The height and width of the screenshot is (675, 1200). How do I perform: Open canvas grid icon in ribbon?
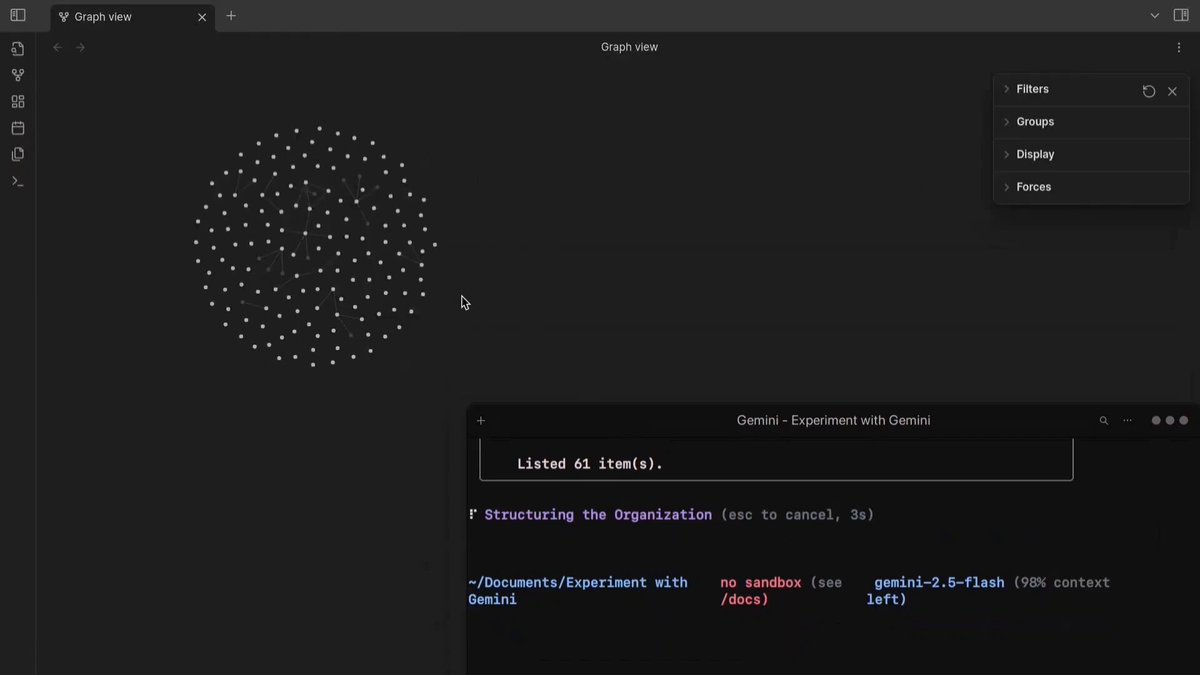pyautogui.click(x=17, y=102)
